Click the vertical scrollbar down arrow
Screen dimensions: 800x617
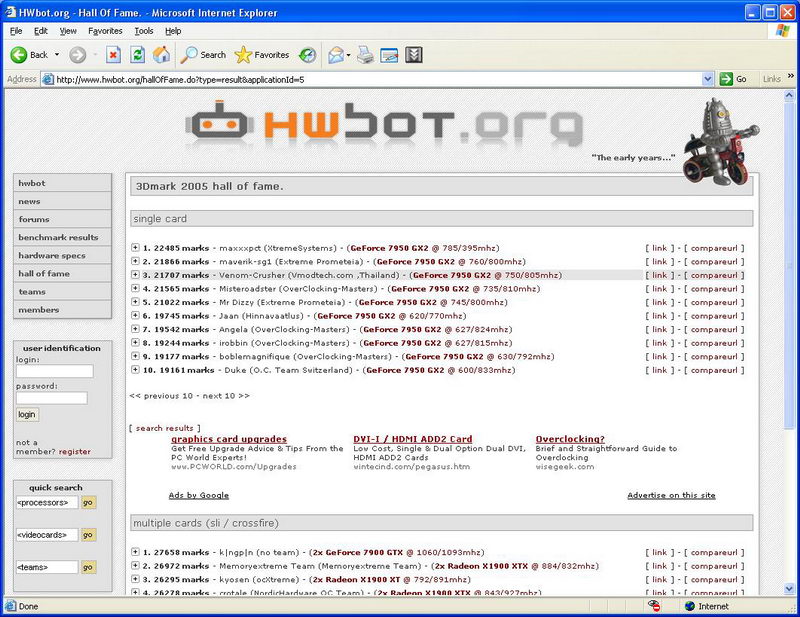click(789, 589)
